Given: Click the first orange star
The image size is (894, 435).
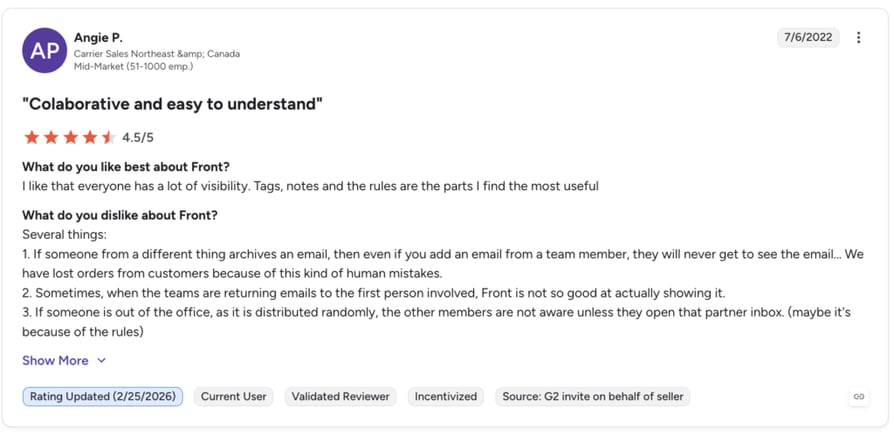Looking at the screenshot, I should (31, 137).
